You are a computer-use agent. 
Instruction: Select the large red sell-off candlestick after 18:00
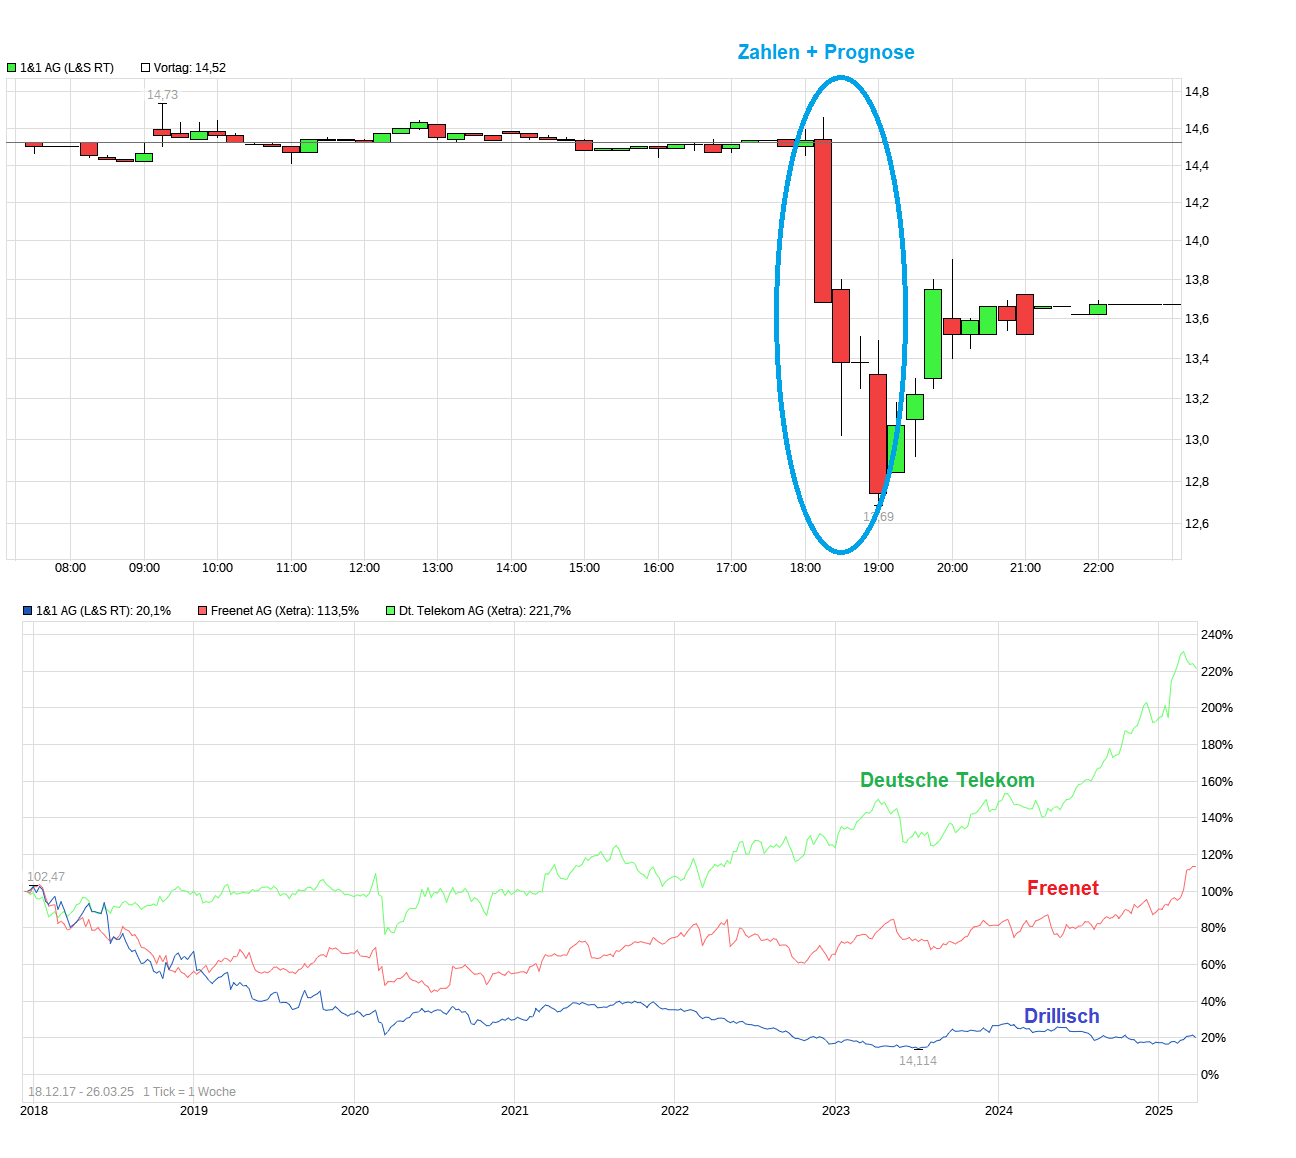823,220
